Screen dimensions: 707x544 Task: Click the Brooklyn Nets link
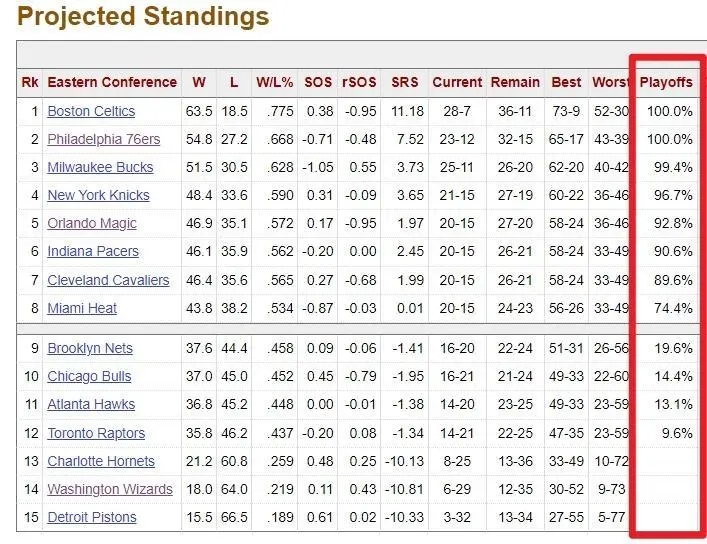[90, 348]
